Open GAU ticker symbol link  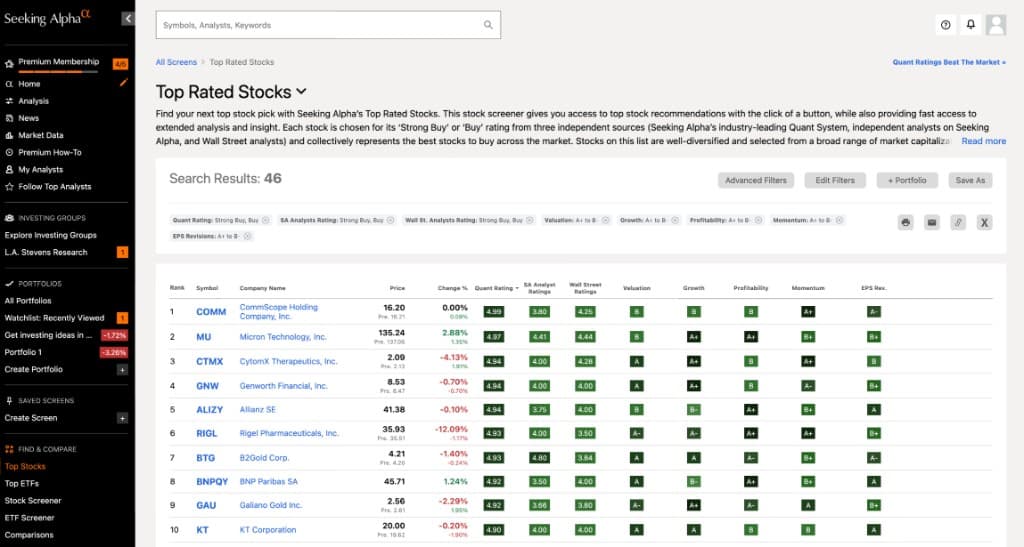[206, 505]
